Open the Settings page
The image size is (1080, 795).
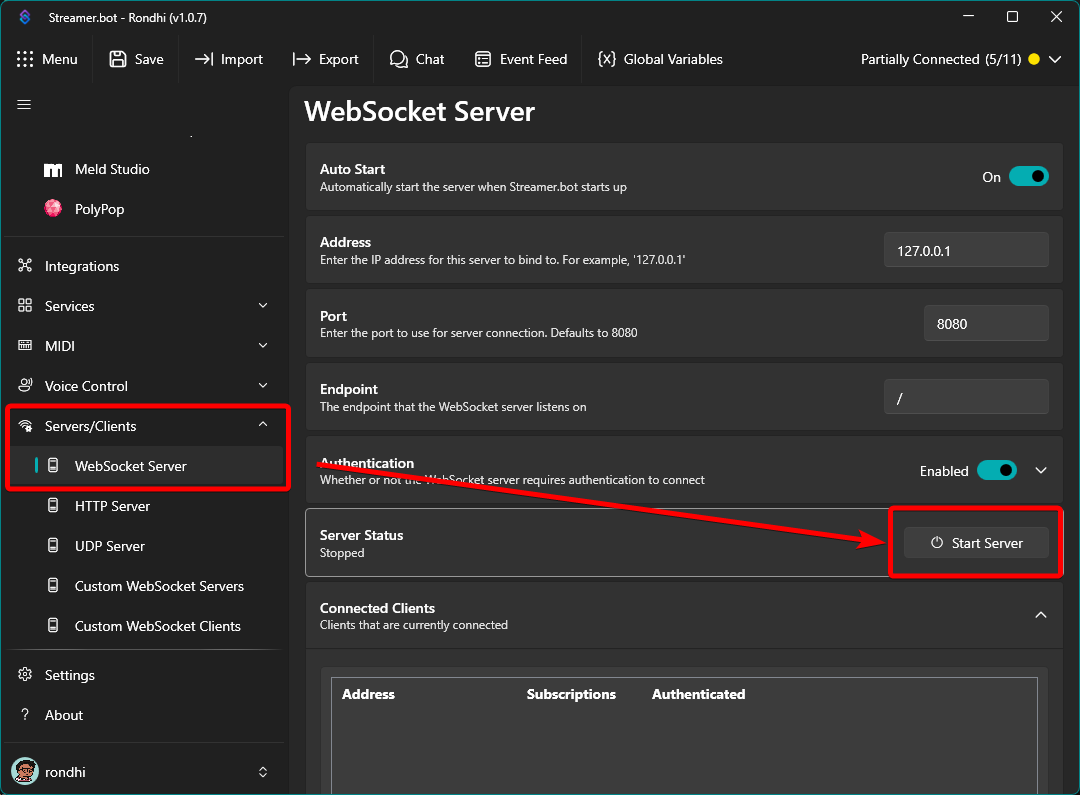click(145, 674)
